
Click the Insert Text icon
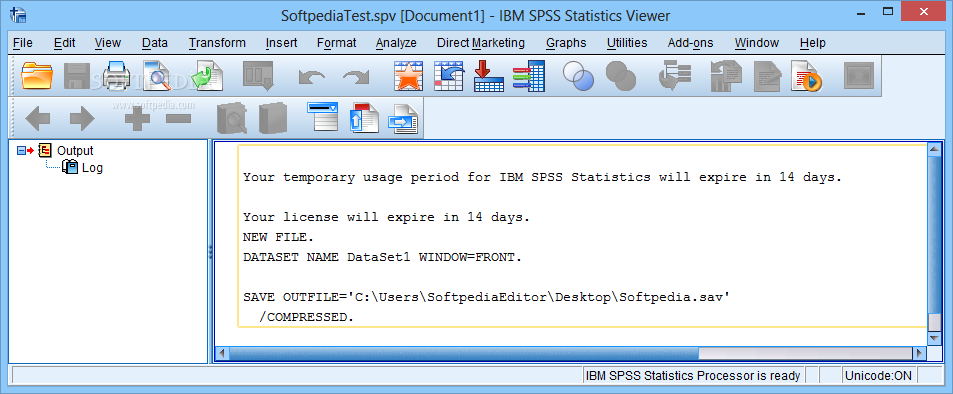pos(404,119)
